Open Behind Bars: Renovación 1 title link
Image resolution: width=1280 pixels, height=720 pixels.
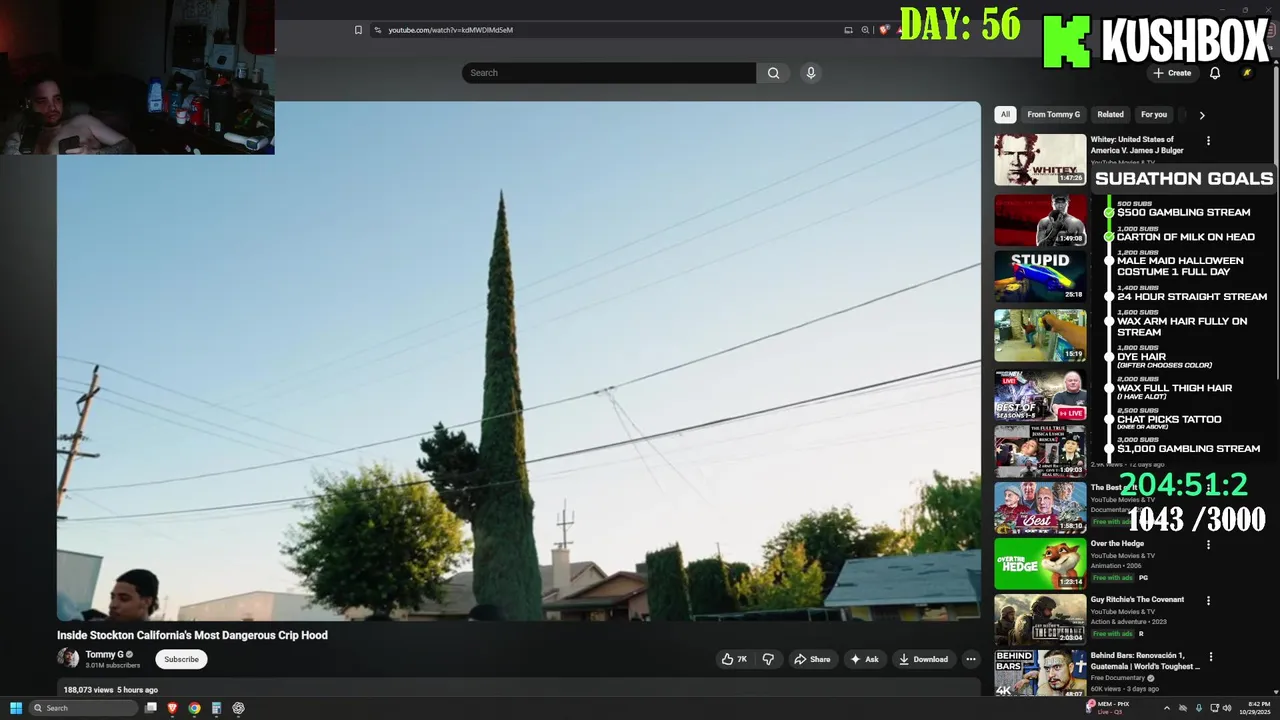pos(1145,661)
